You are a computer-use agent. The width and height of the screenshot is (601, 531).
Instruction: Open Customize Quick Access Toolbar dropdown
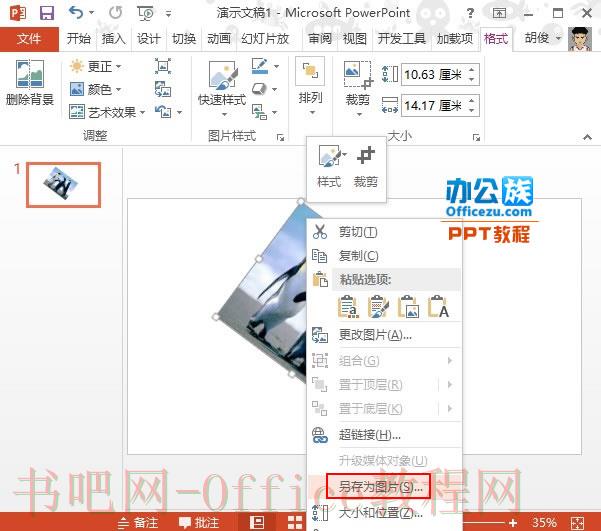click(x=168, y=14)
